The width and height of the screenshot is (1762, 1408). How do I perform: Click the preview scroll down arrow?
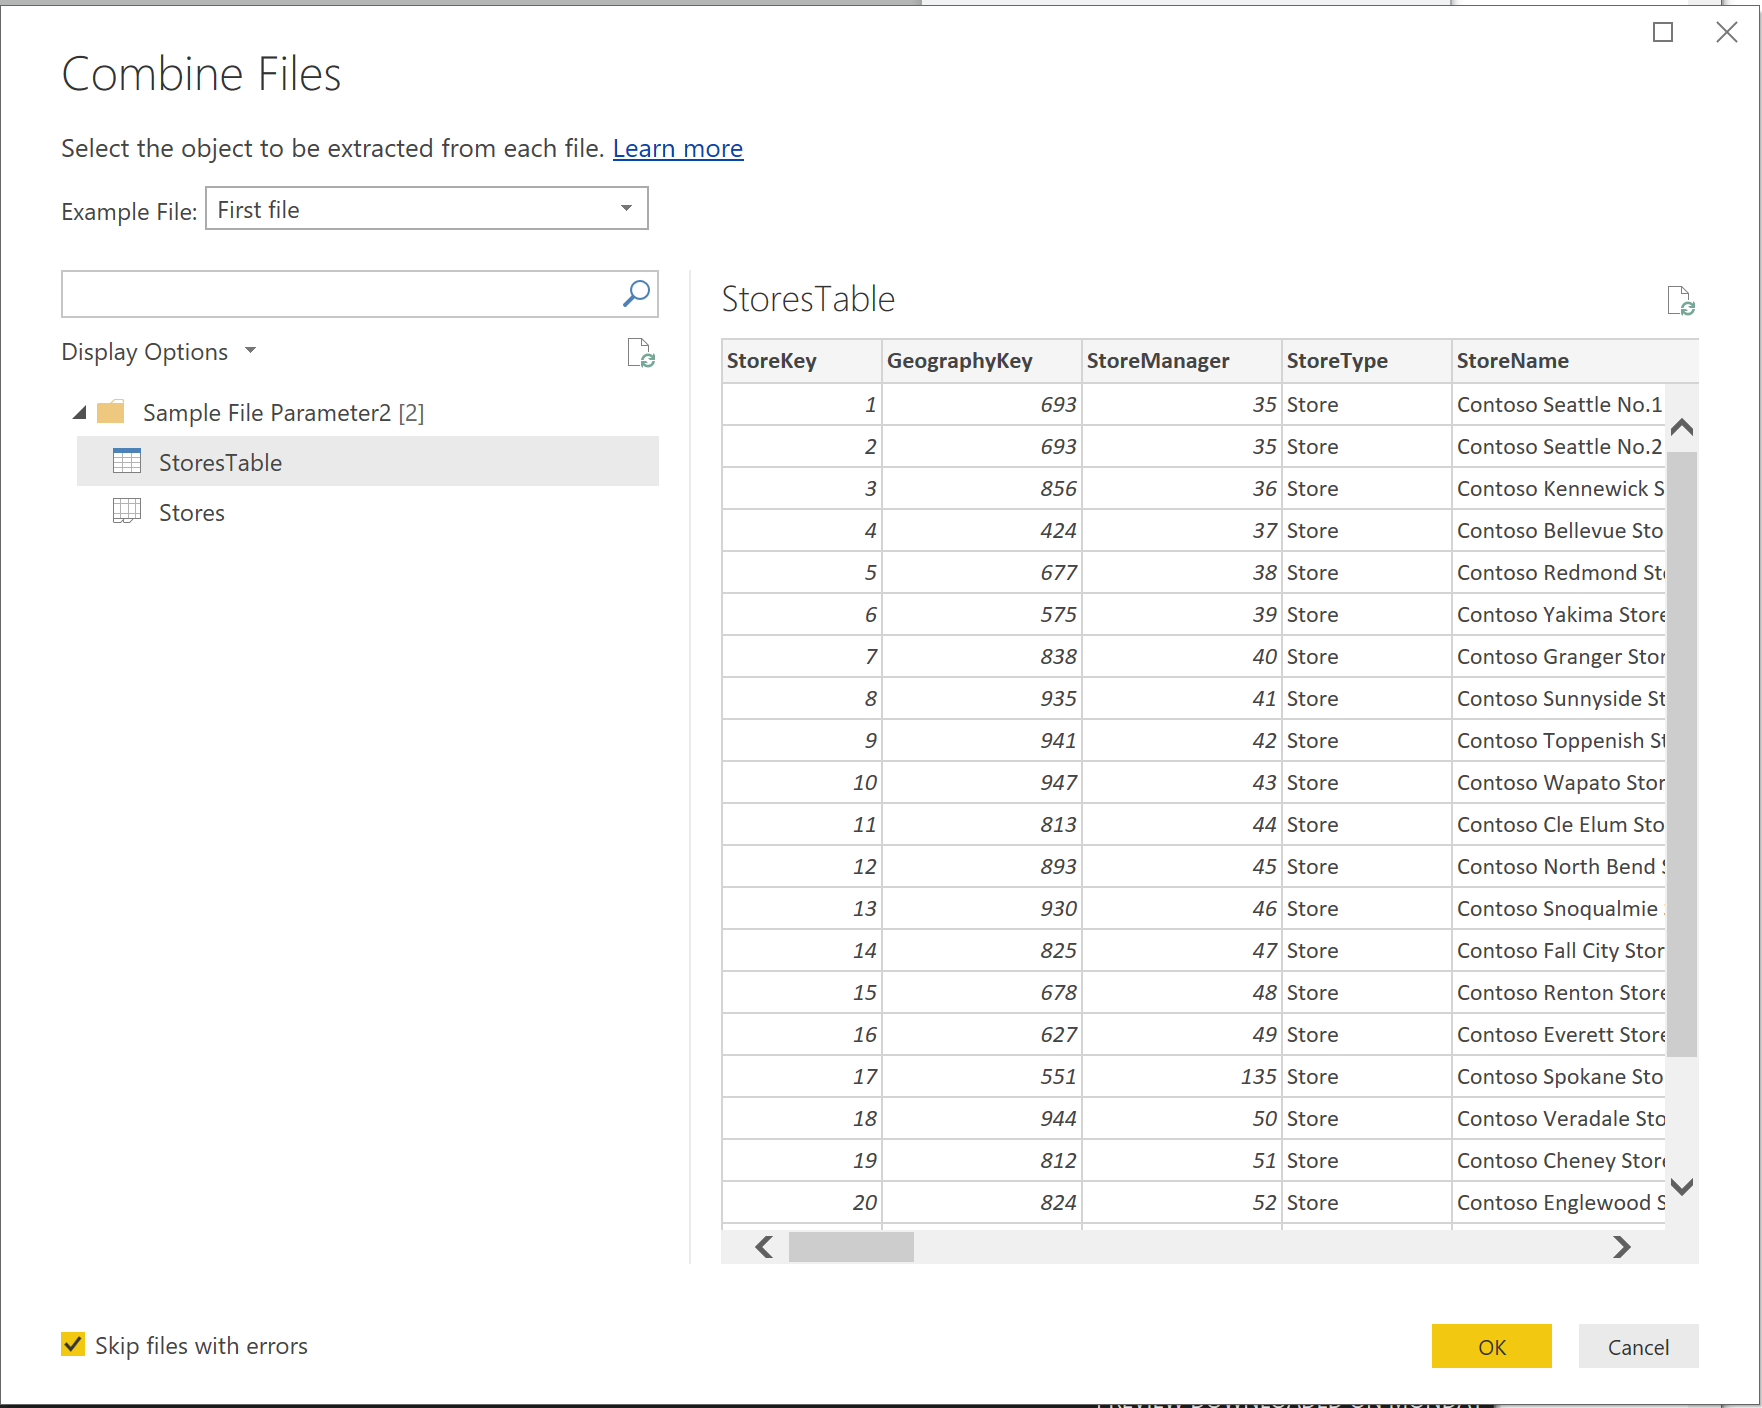click(1682, 1187)
